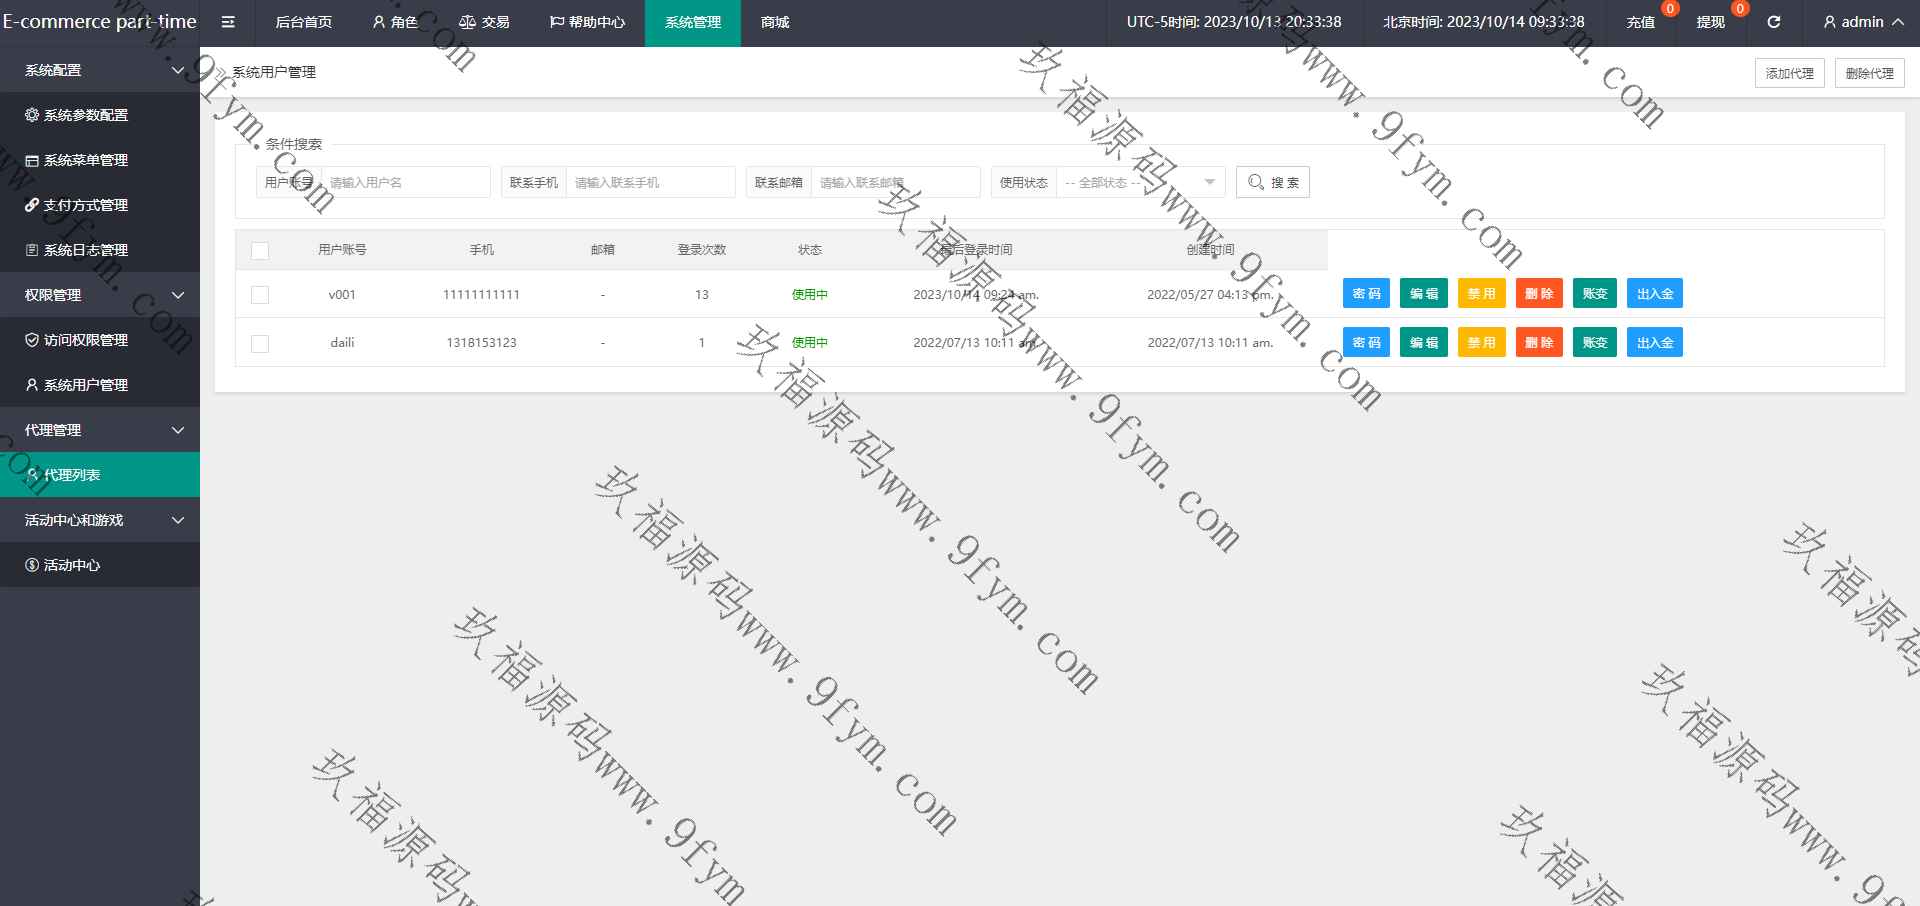Expand the admin user menu
Screen dimensions: 1920x906
[1862, 22]
